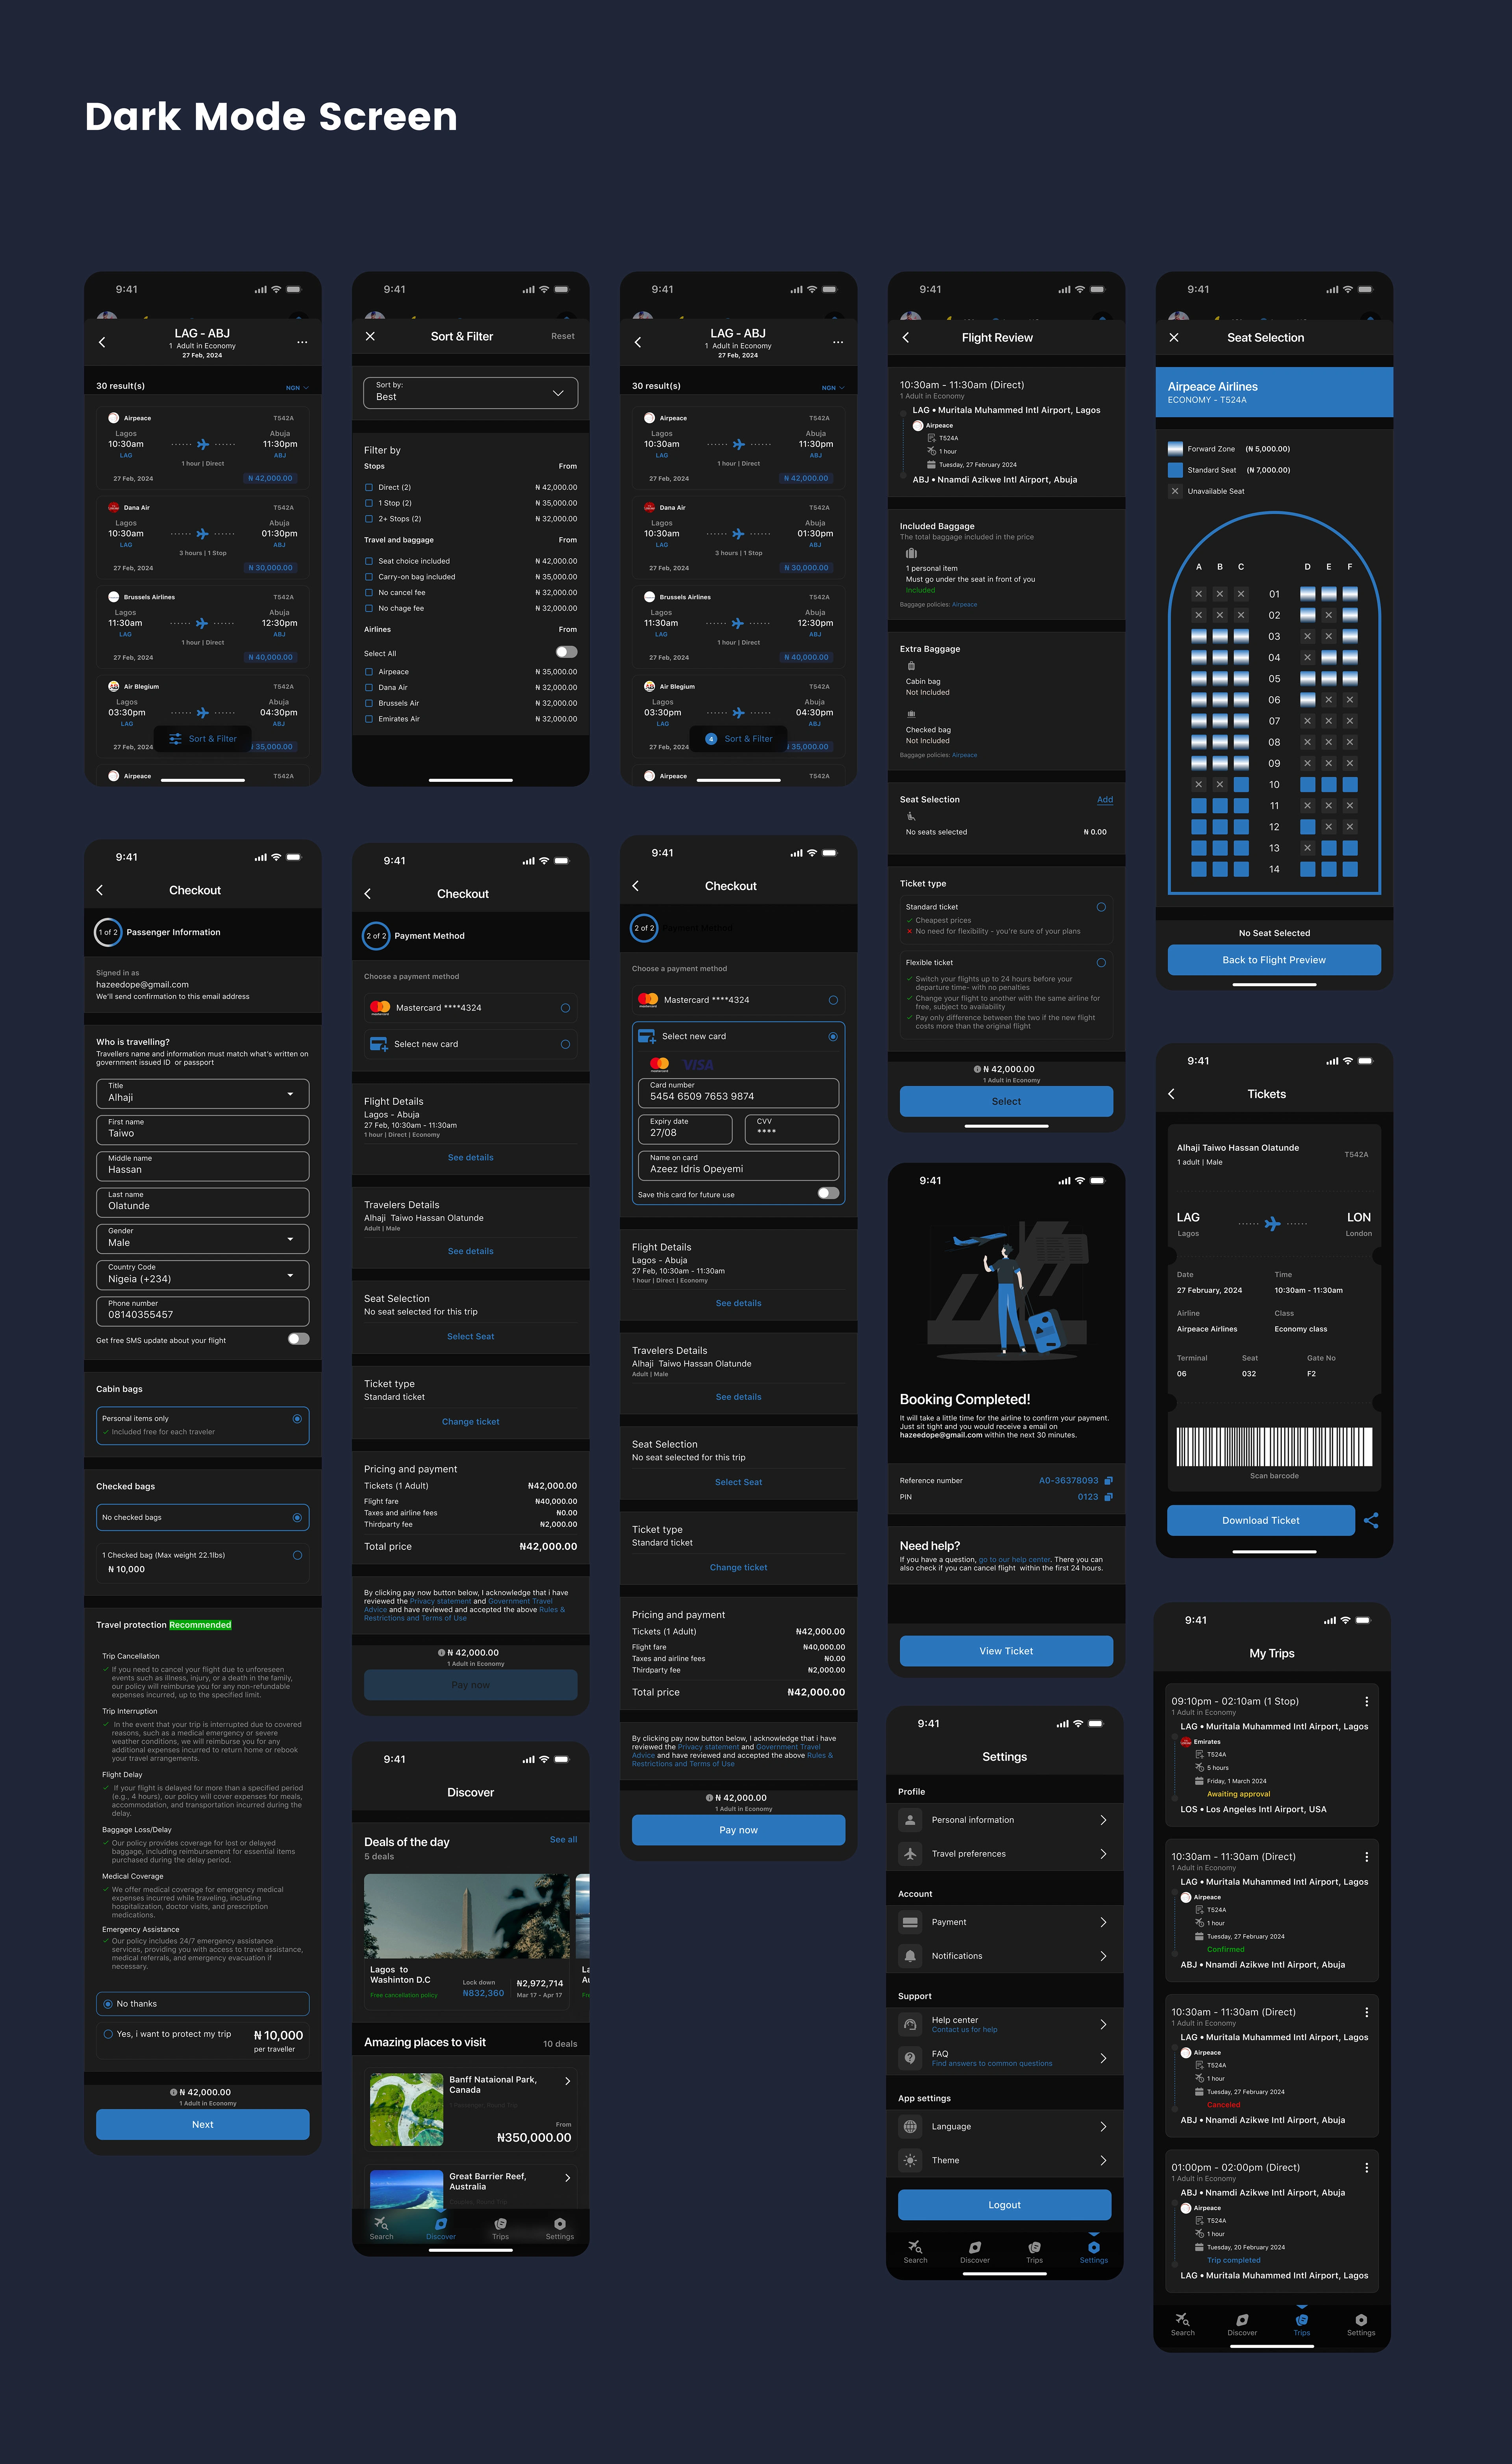1512x2464 pixels.
Task: Open Theme row chevron in Settings
Action: tap(1103, 2160)
